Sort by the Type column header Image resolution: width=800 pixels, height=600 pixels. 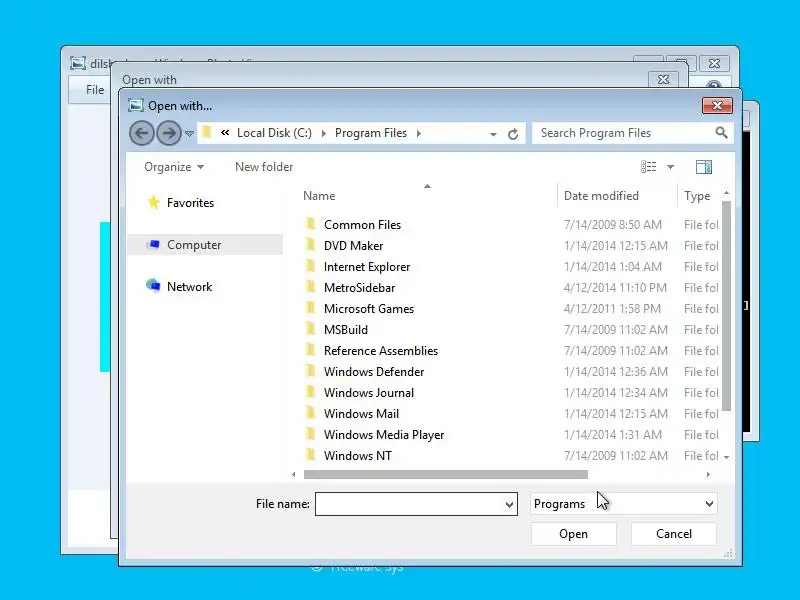point(697,196)
